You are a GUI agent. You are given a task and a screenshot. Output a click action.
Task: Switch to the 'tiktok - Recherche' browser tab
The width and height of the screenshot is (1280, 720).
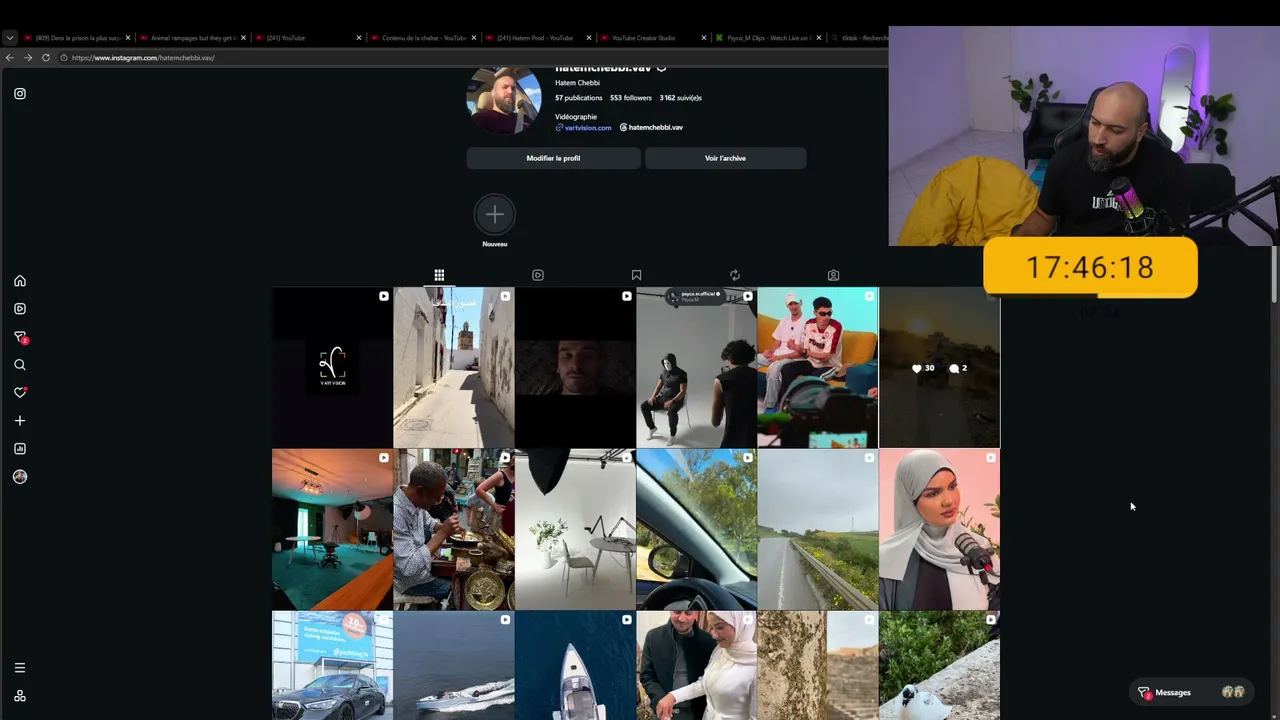pyautogui.click(x=858, y=38)
